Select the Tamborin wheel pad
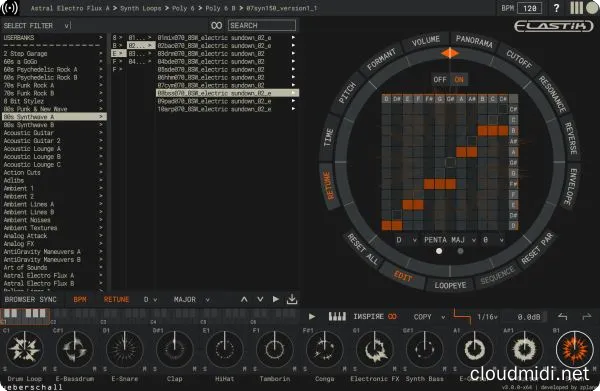The image size is (600, 391). point(274,350)
